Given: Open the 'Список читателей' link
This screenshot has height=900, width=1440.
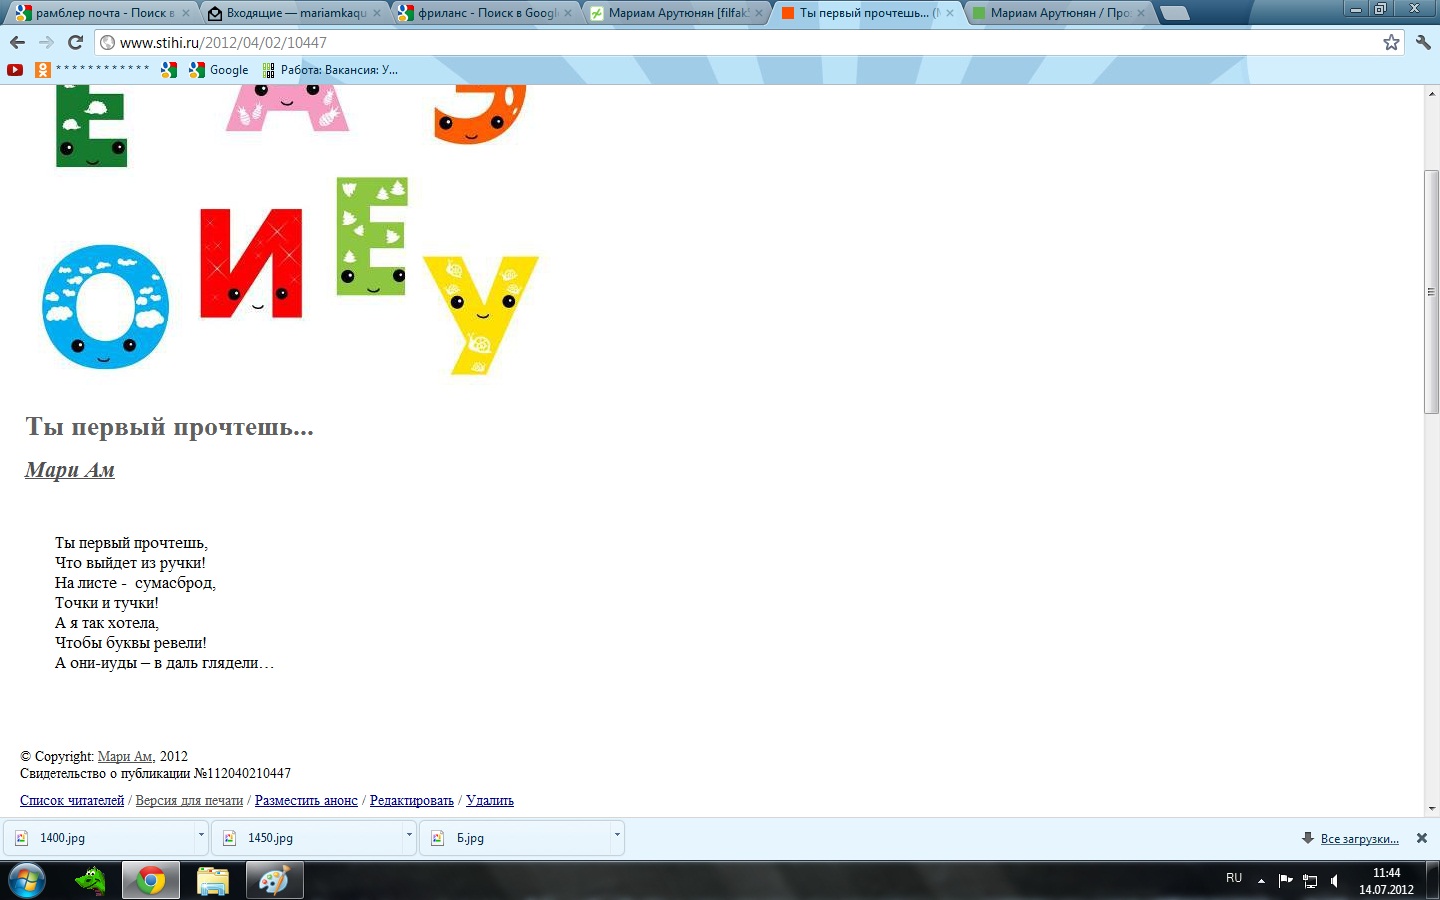Looking at the screenshot, I should [x=72, y=801].
